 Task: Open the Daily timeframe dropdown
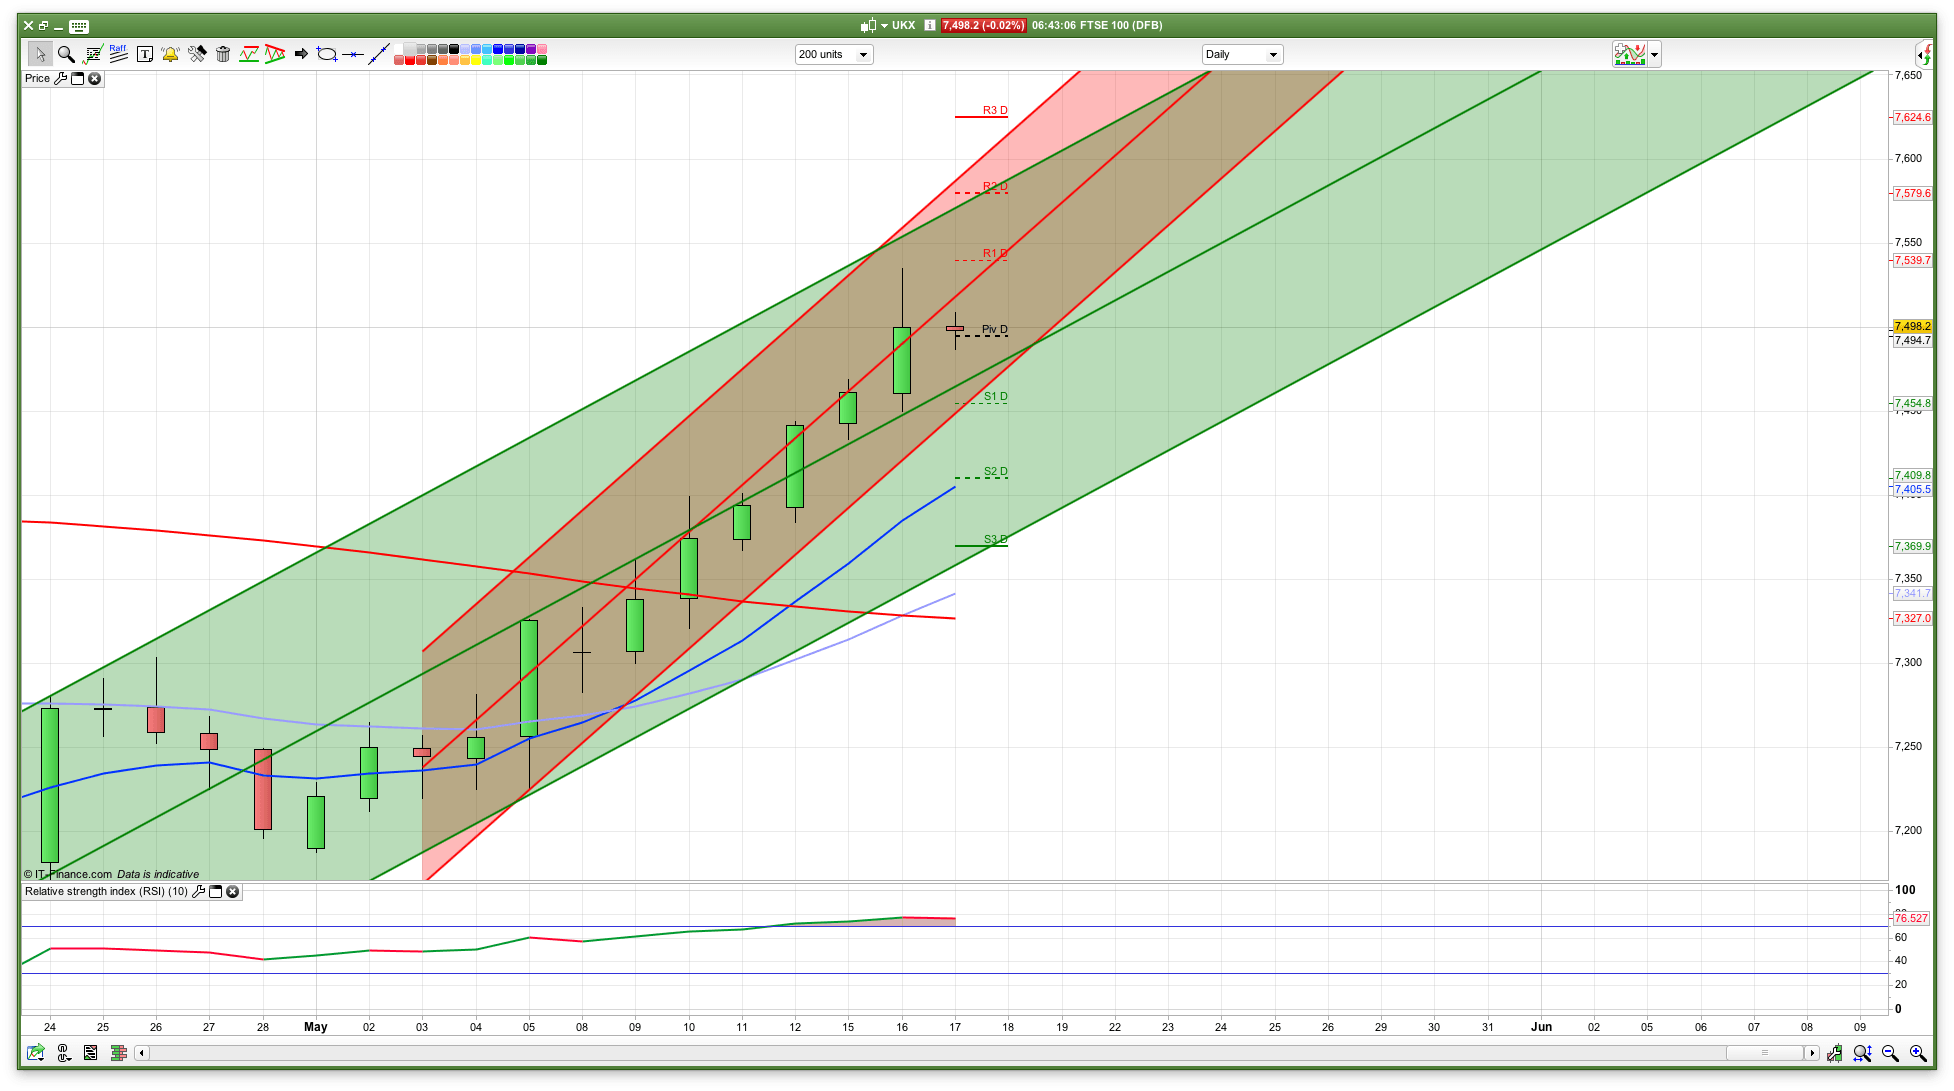point(1273,54)
